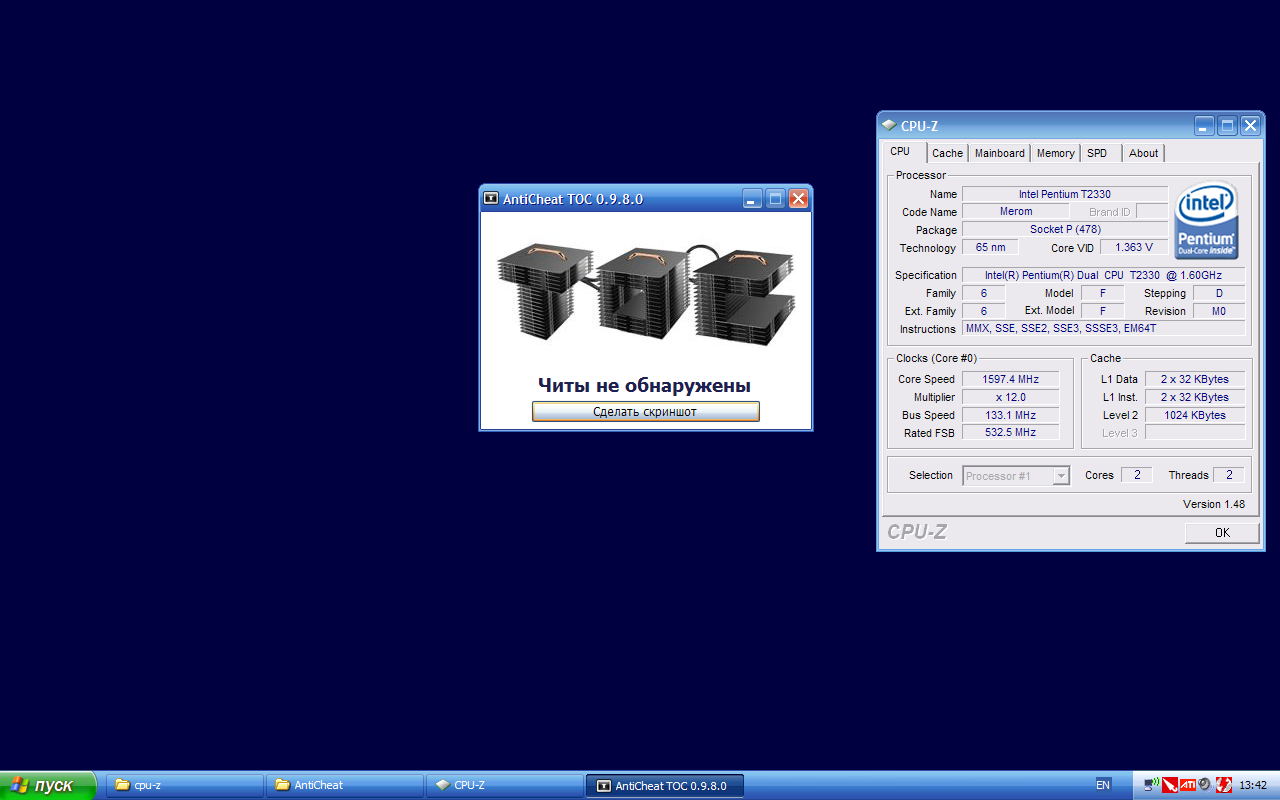The width and height of the screenshot is (1280, 800).
Task: Click the Level 2 value 1024 KBytes
Action: [1195, 415]
